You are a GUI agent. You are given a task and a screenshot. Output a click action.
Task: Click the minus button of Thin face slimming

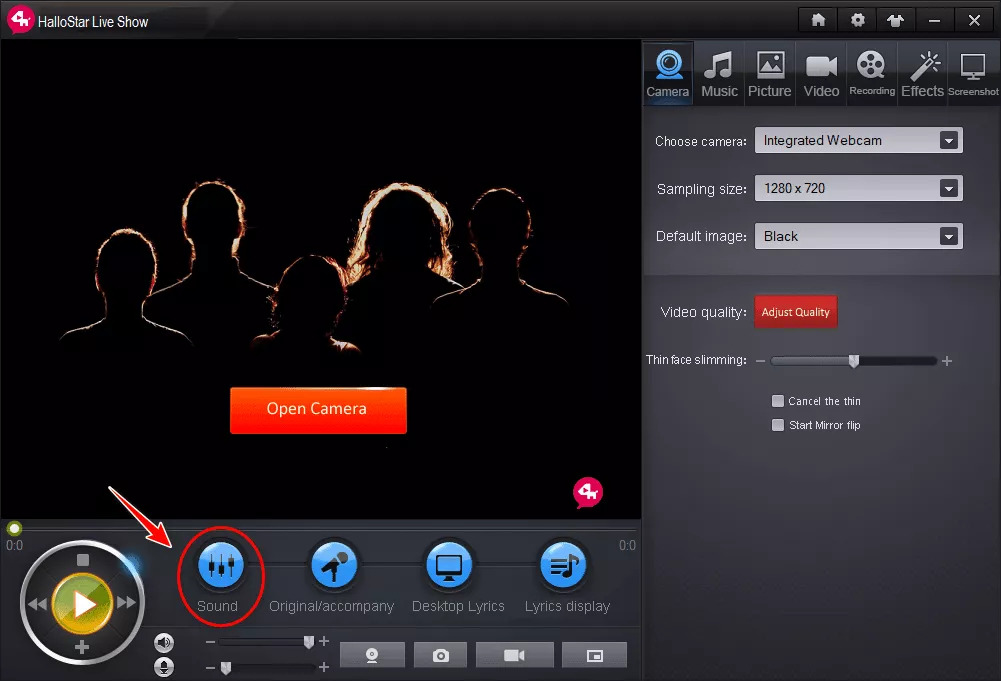click(x=760, y=361)
